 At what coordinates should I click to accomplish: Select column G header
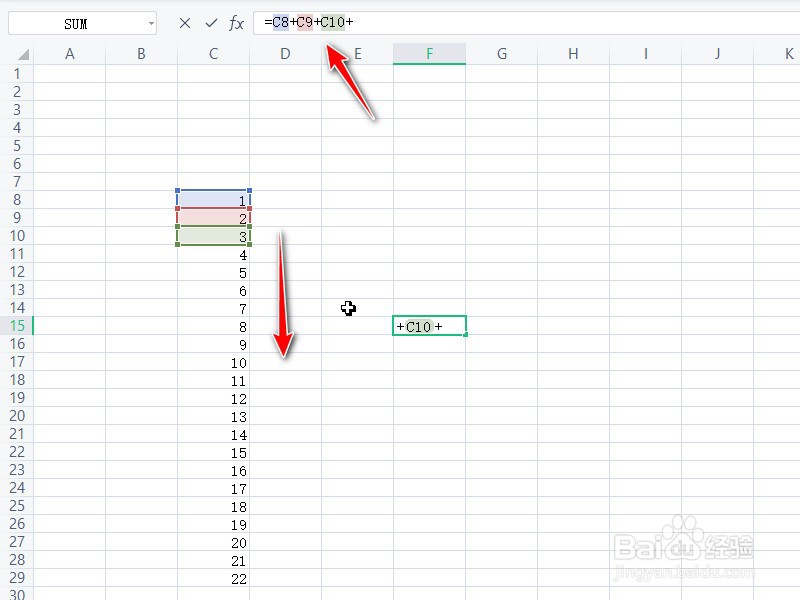(x=502, y=54)
